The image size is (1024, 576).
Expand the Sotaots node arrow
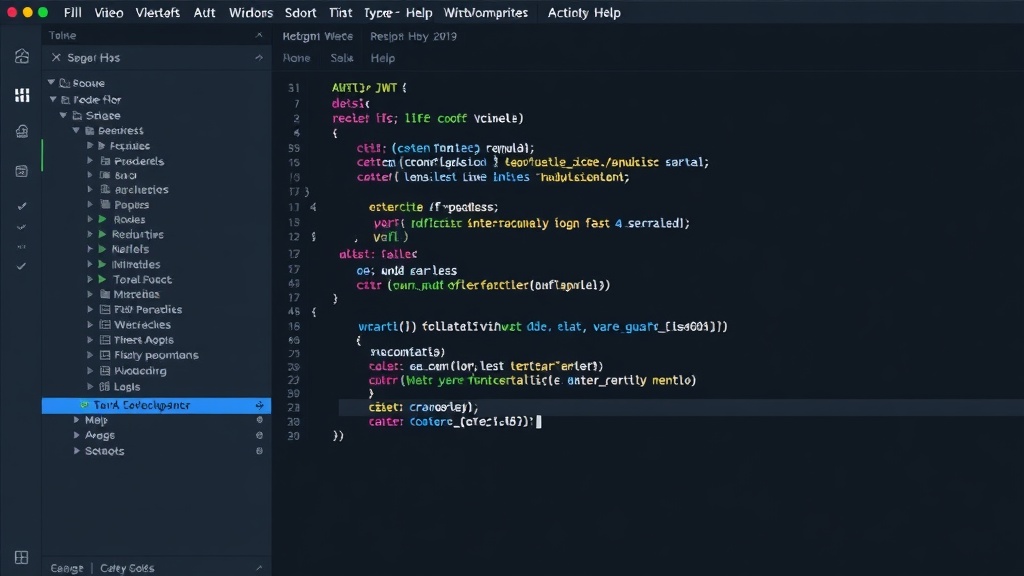pos(76,451)
